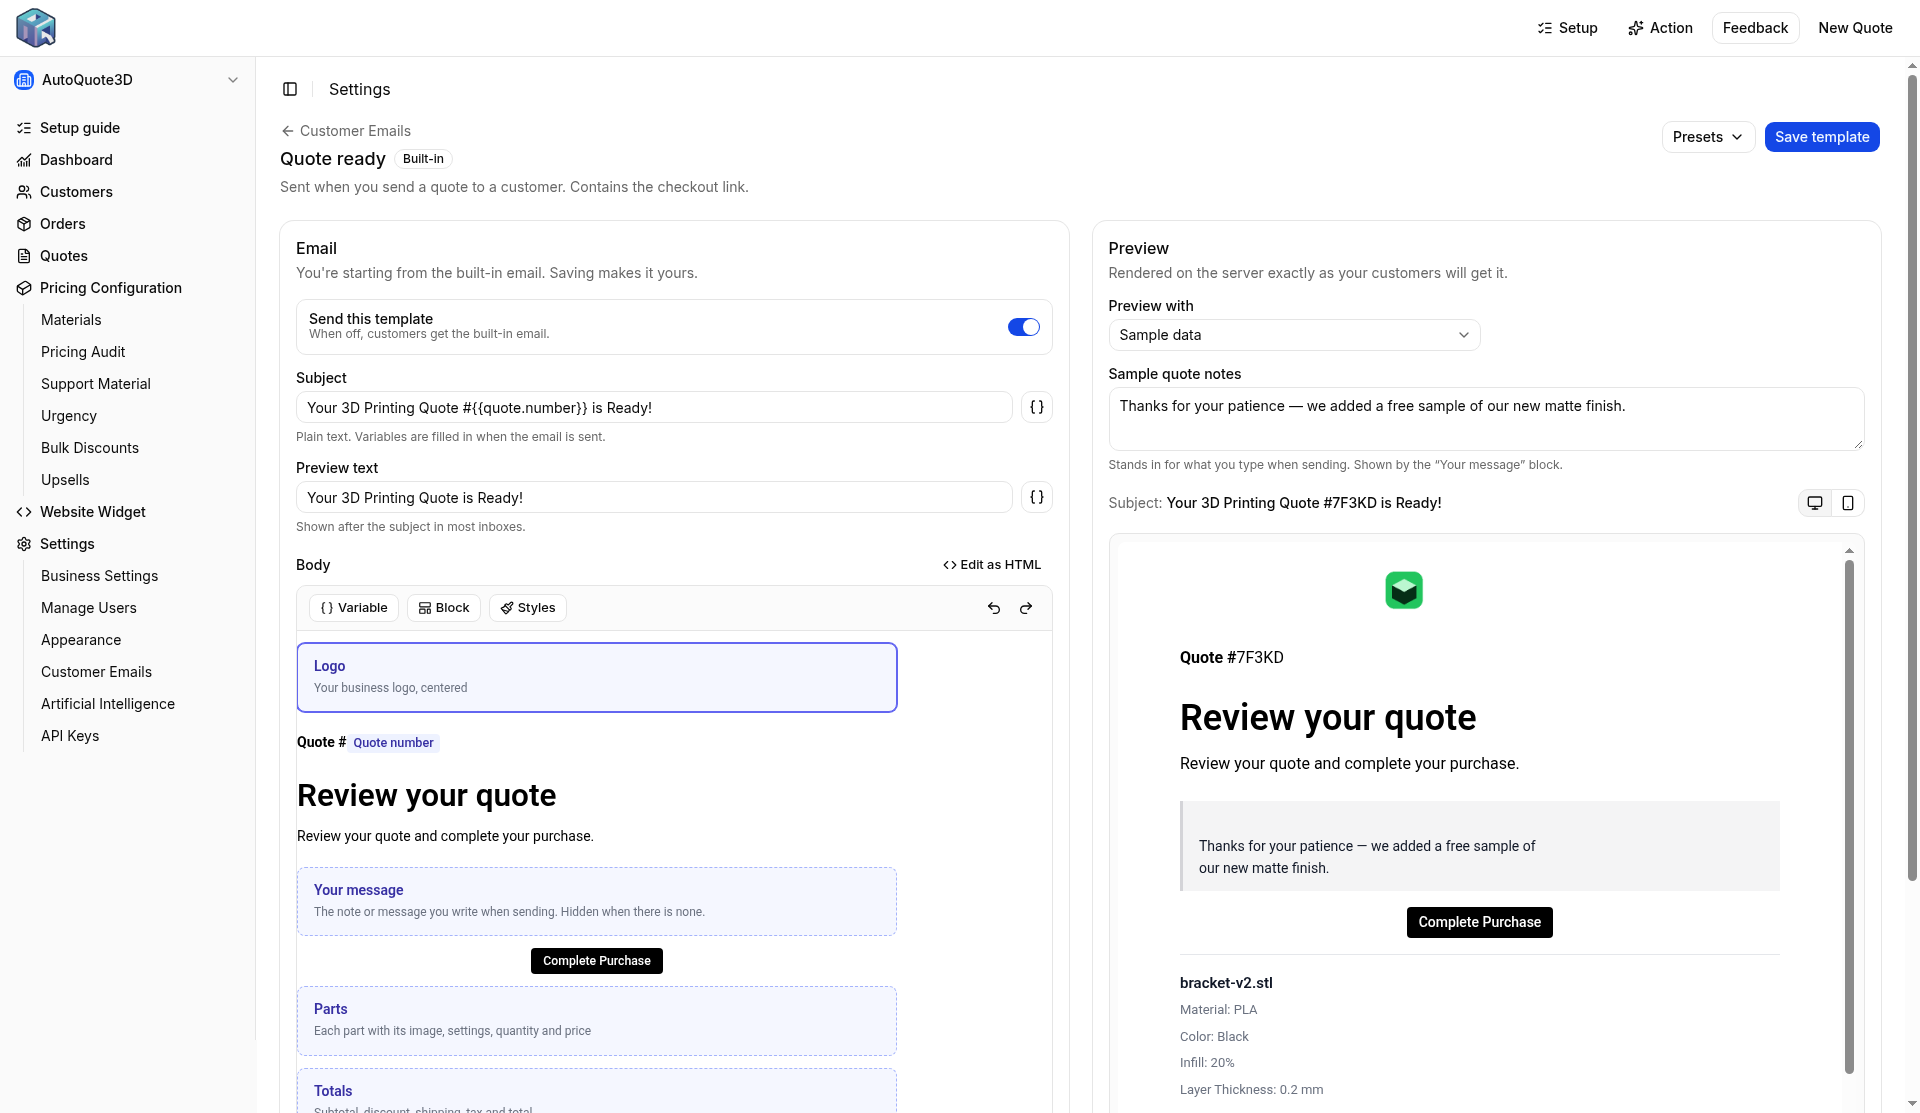This screenshot has height=1113, width=1920.
Task: Select the Your message block
Action: pyautogui.click(x=597, y=901)
